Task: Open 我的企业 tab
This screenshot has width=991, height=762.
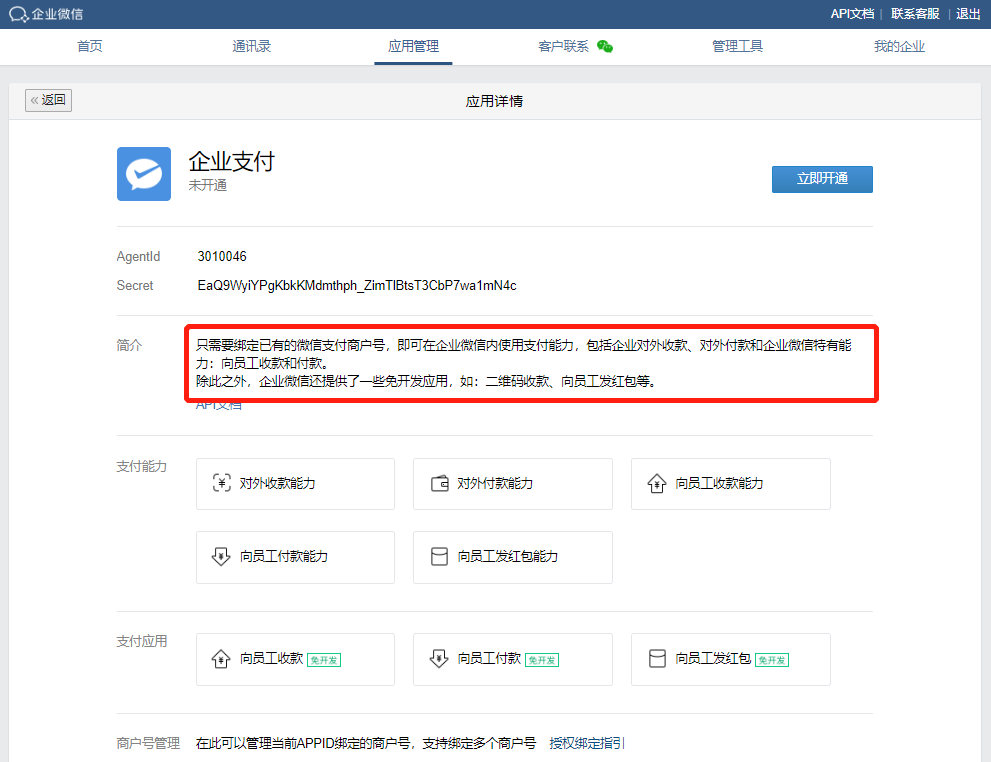Action: [899, 46]
